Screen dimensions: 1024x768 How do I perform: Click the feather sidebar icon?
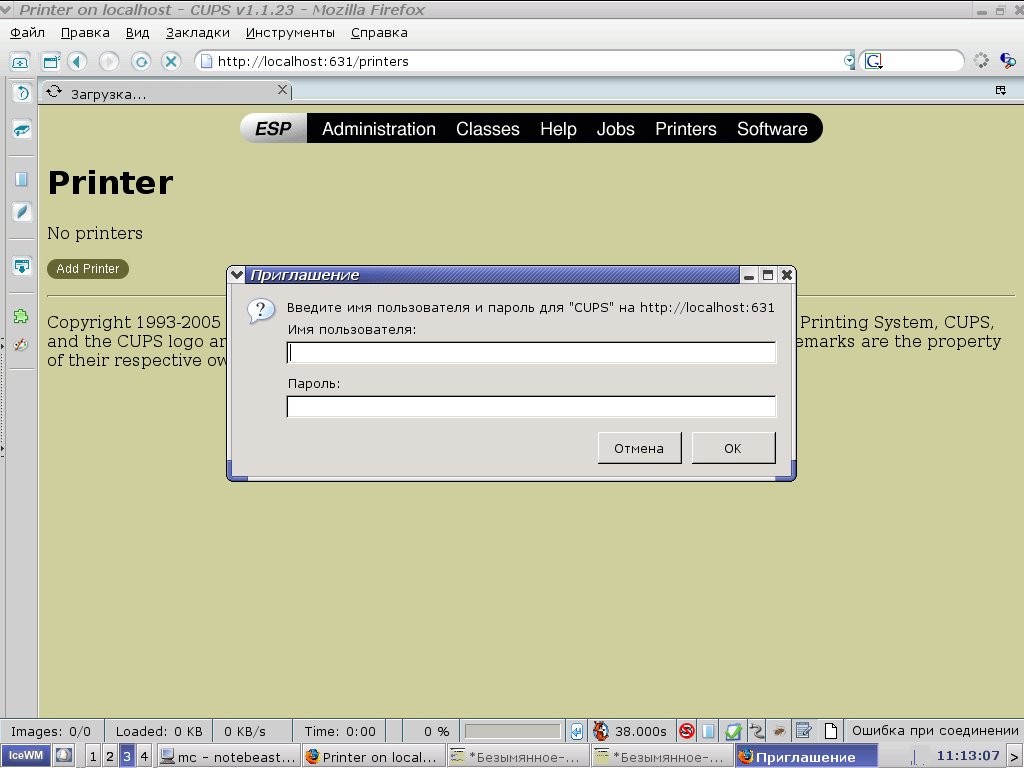pyautogui.click(x=22, y=212)
